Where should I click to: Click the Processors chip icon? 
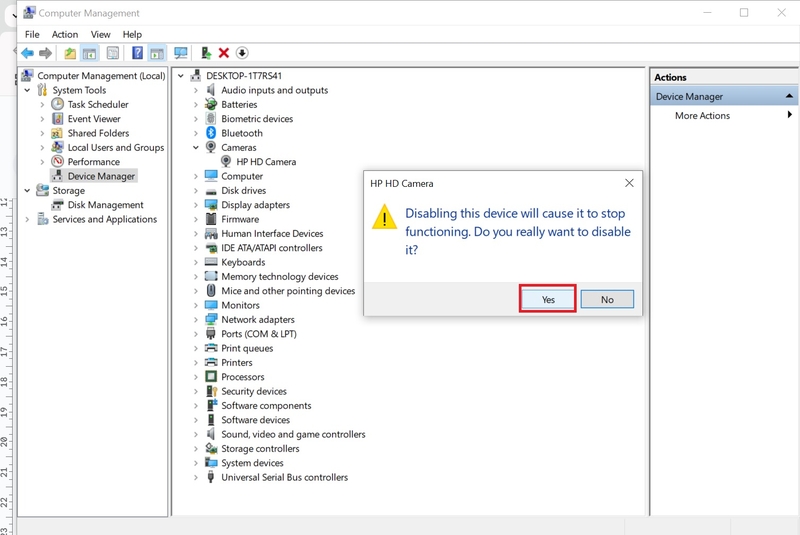211,377
